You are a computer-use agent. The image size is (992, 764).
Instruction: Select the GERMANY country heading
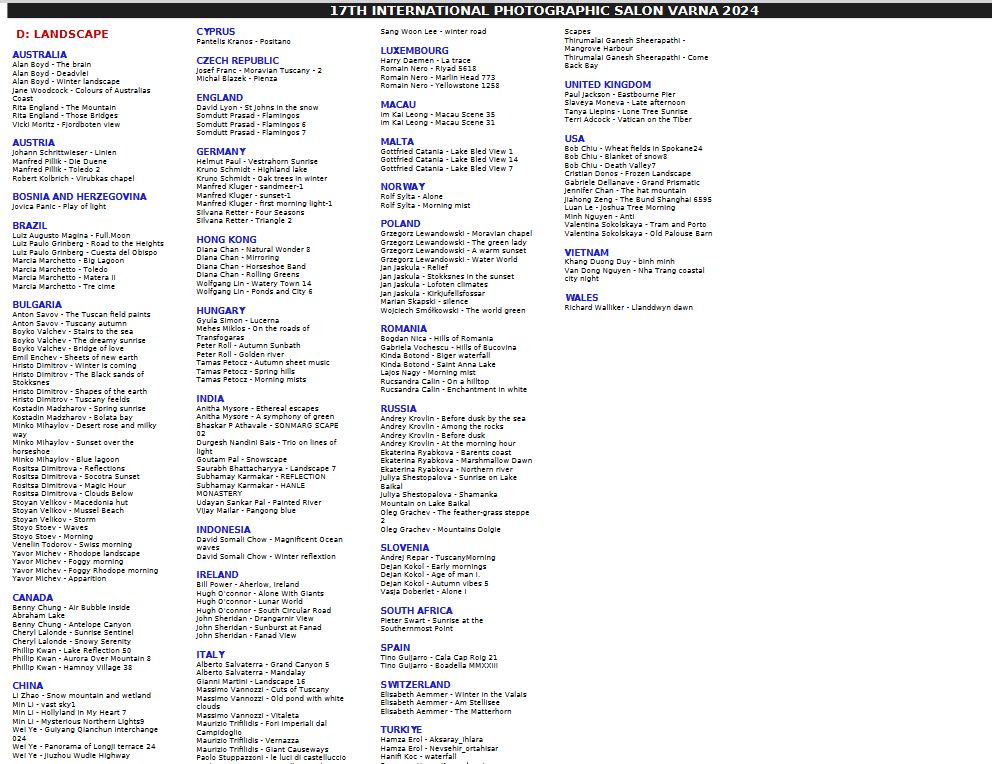[221, 152]
